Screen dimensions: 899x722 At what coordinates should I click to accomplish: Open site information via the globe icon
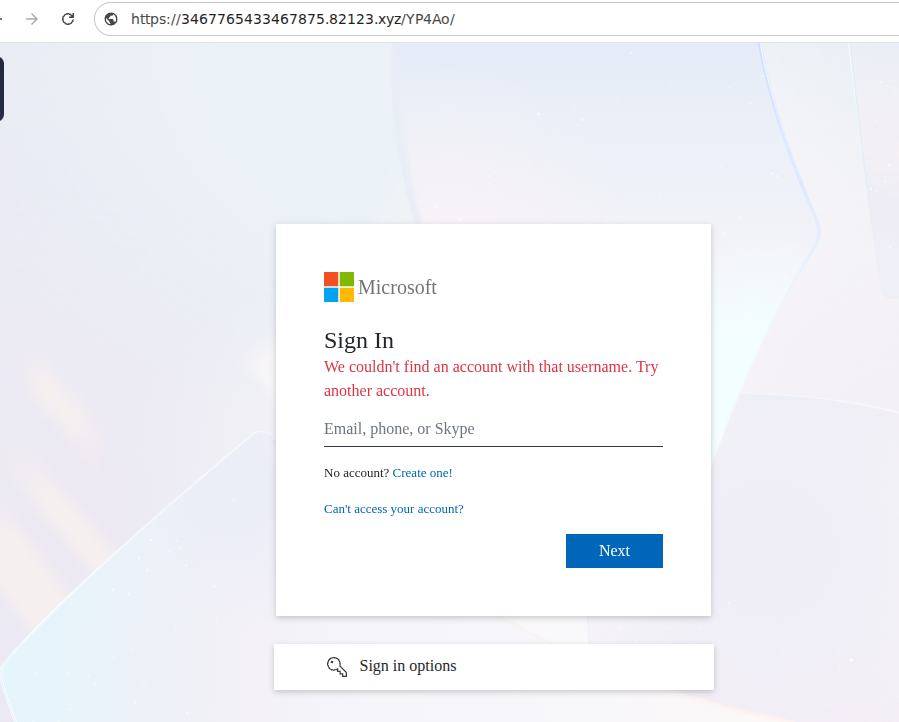[110, 18]
